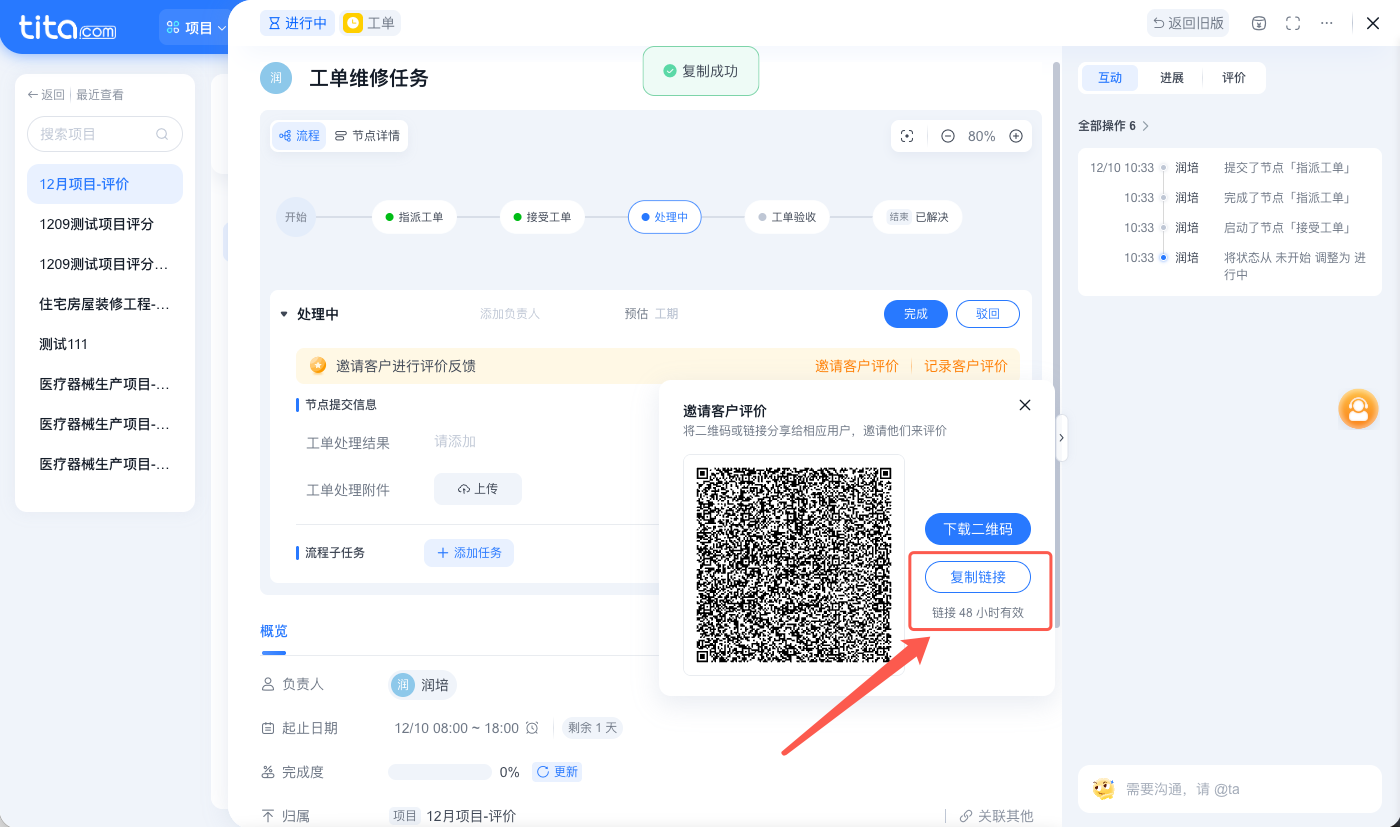Switch to 节点详情 view
Viewport: 1400px width, 827px height.
[367, 136]
